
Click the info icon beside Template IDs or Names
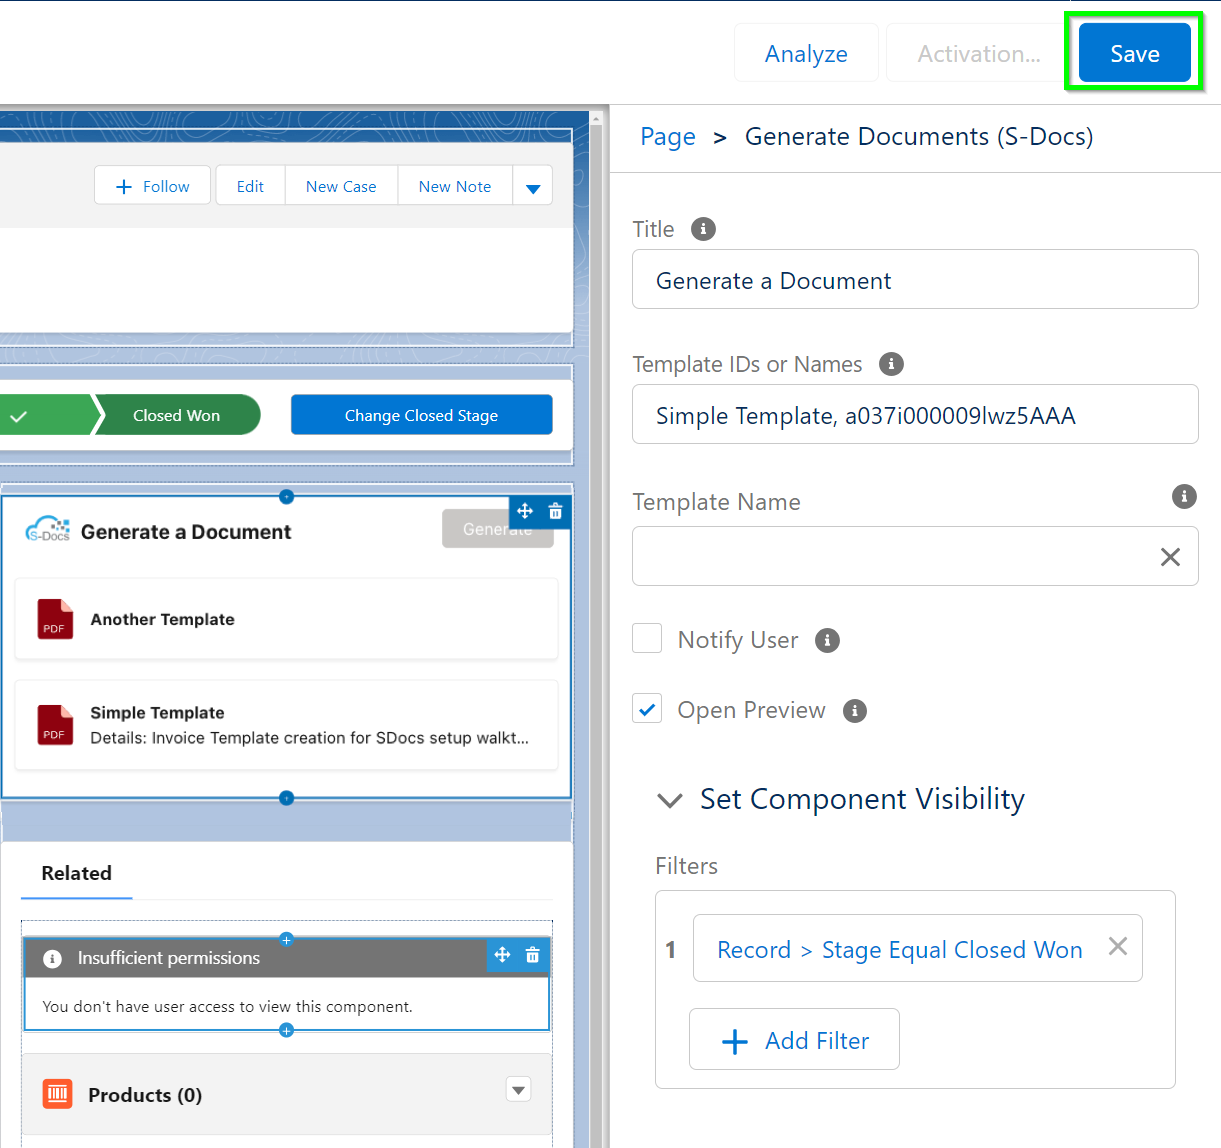tap(890, 364)
